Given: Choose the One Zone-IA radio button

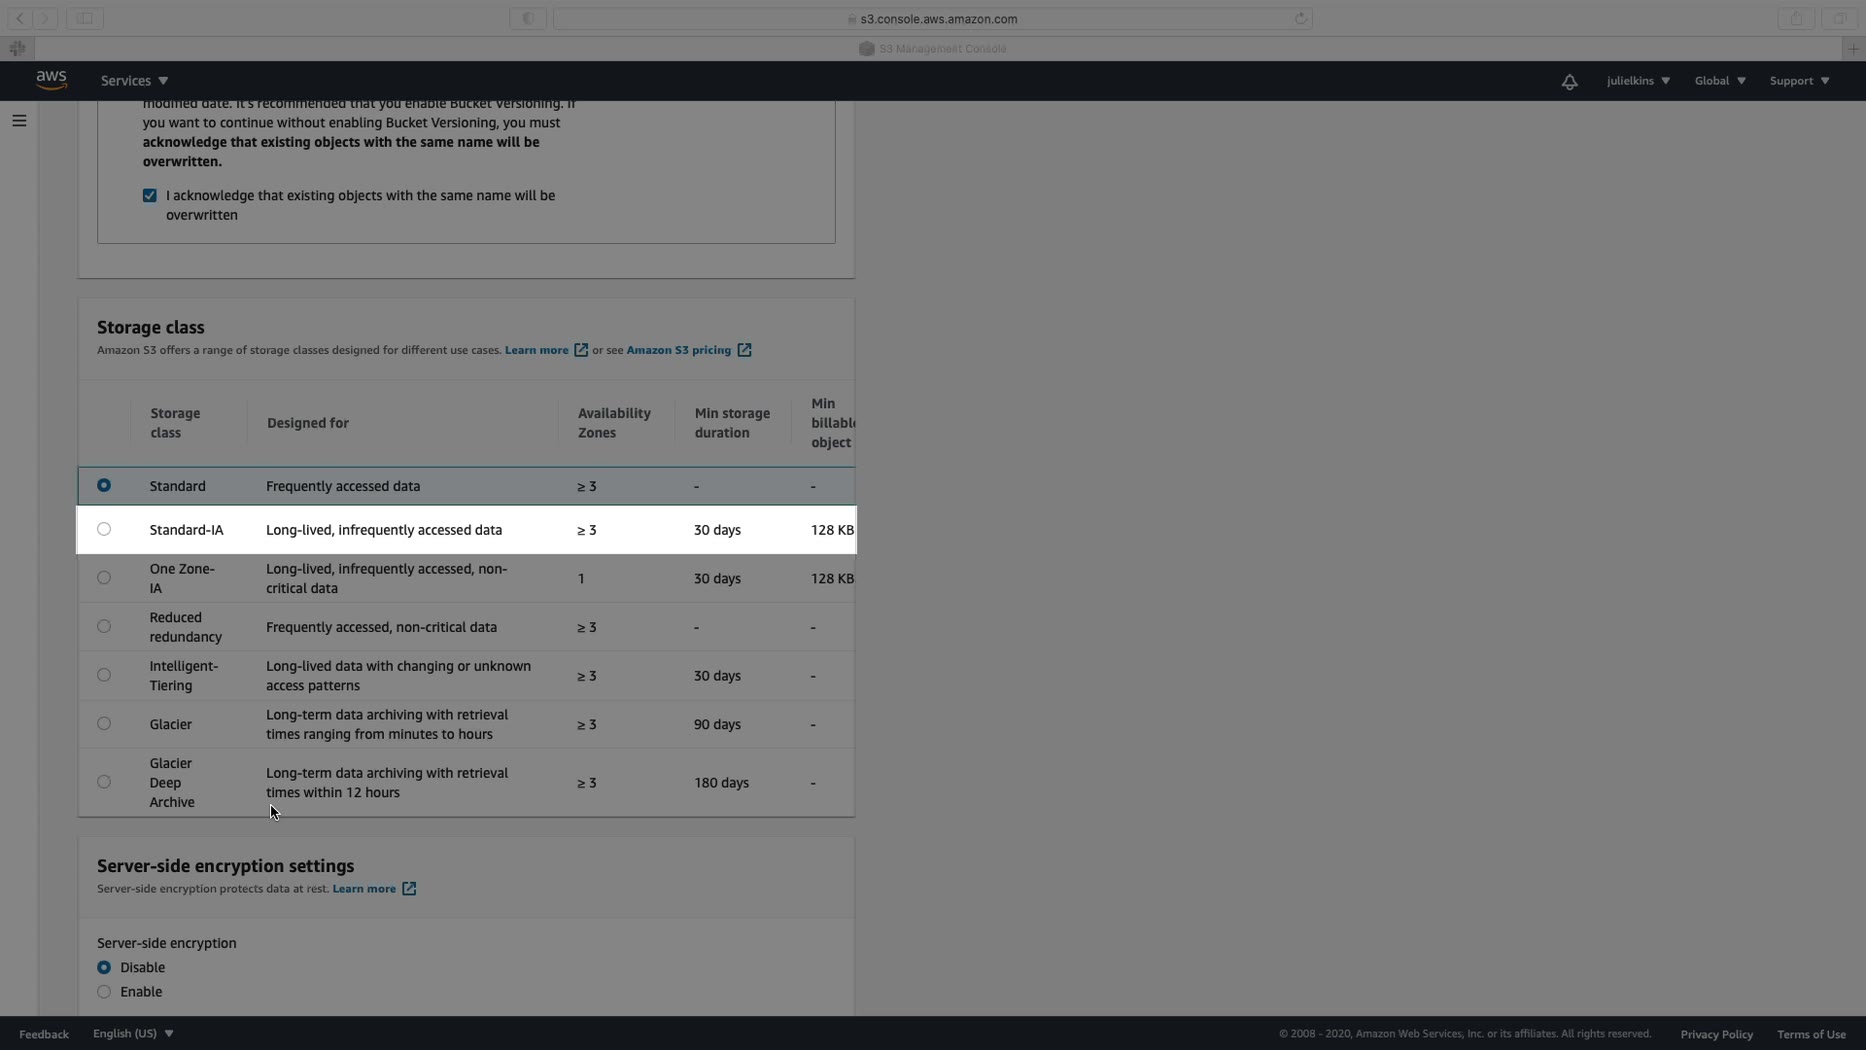Looking at the screenshot, I should point(104,578).
